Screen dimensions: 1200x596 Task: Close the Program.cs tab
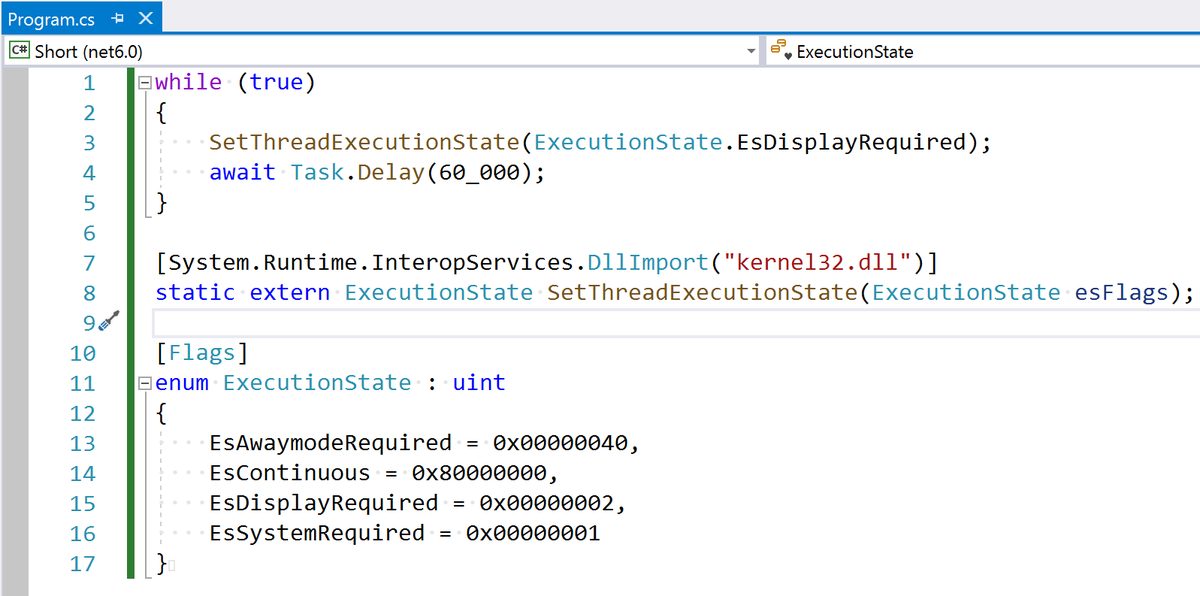coord(145,19)
